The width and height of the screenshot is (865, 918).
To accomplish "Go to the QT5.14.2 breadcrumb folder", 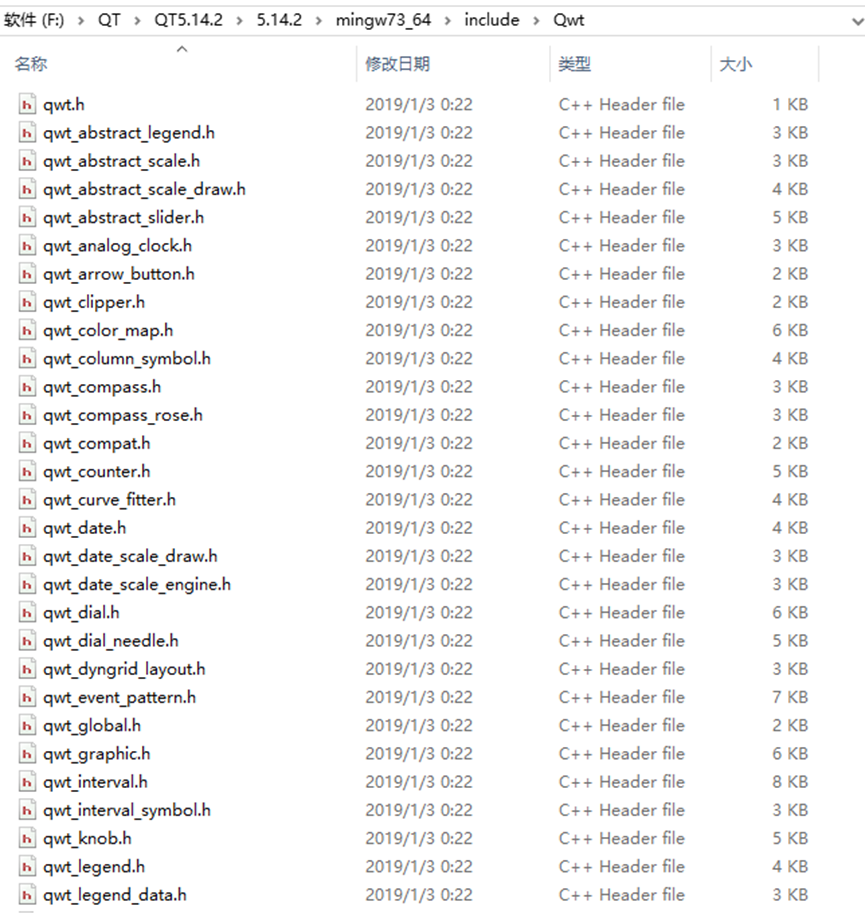I will (188, 20).
